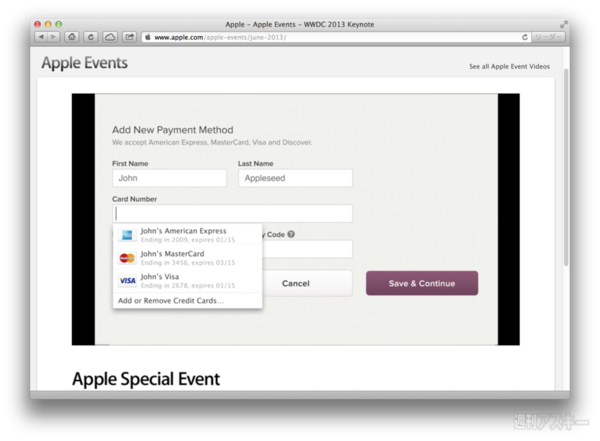600x441 pixels.
Task: Click the Add New Payment Method title
Action: tap(173, 130)
